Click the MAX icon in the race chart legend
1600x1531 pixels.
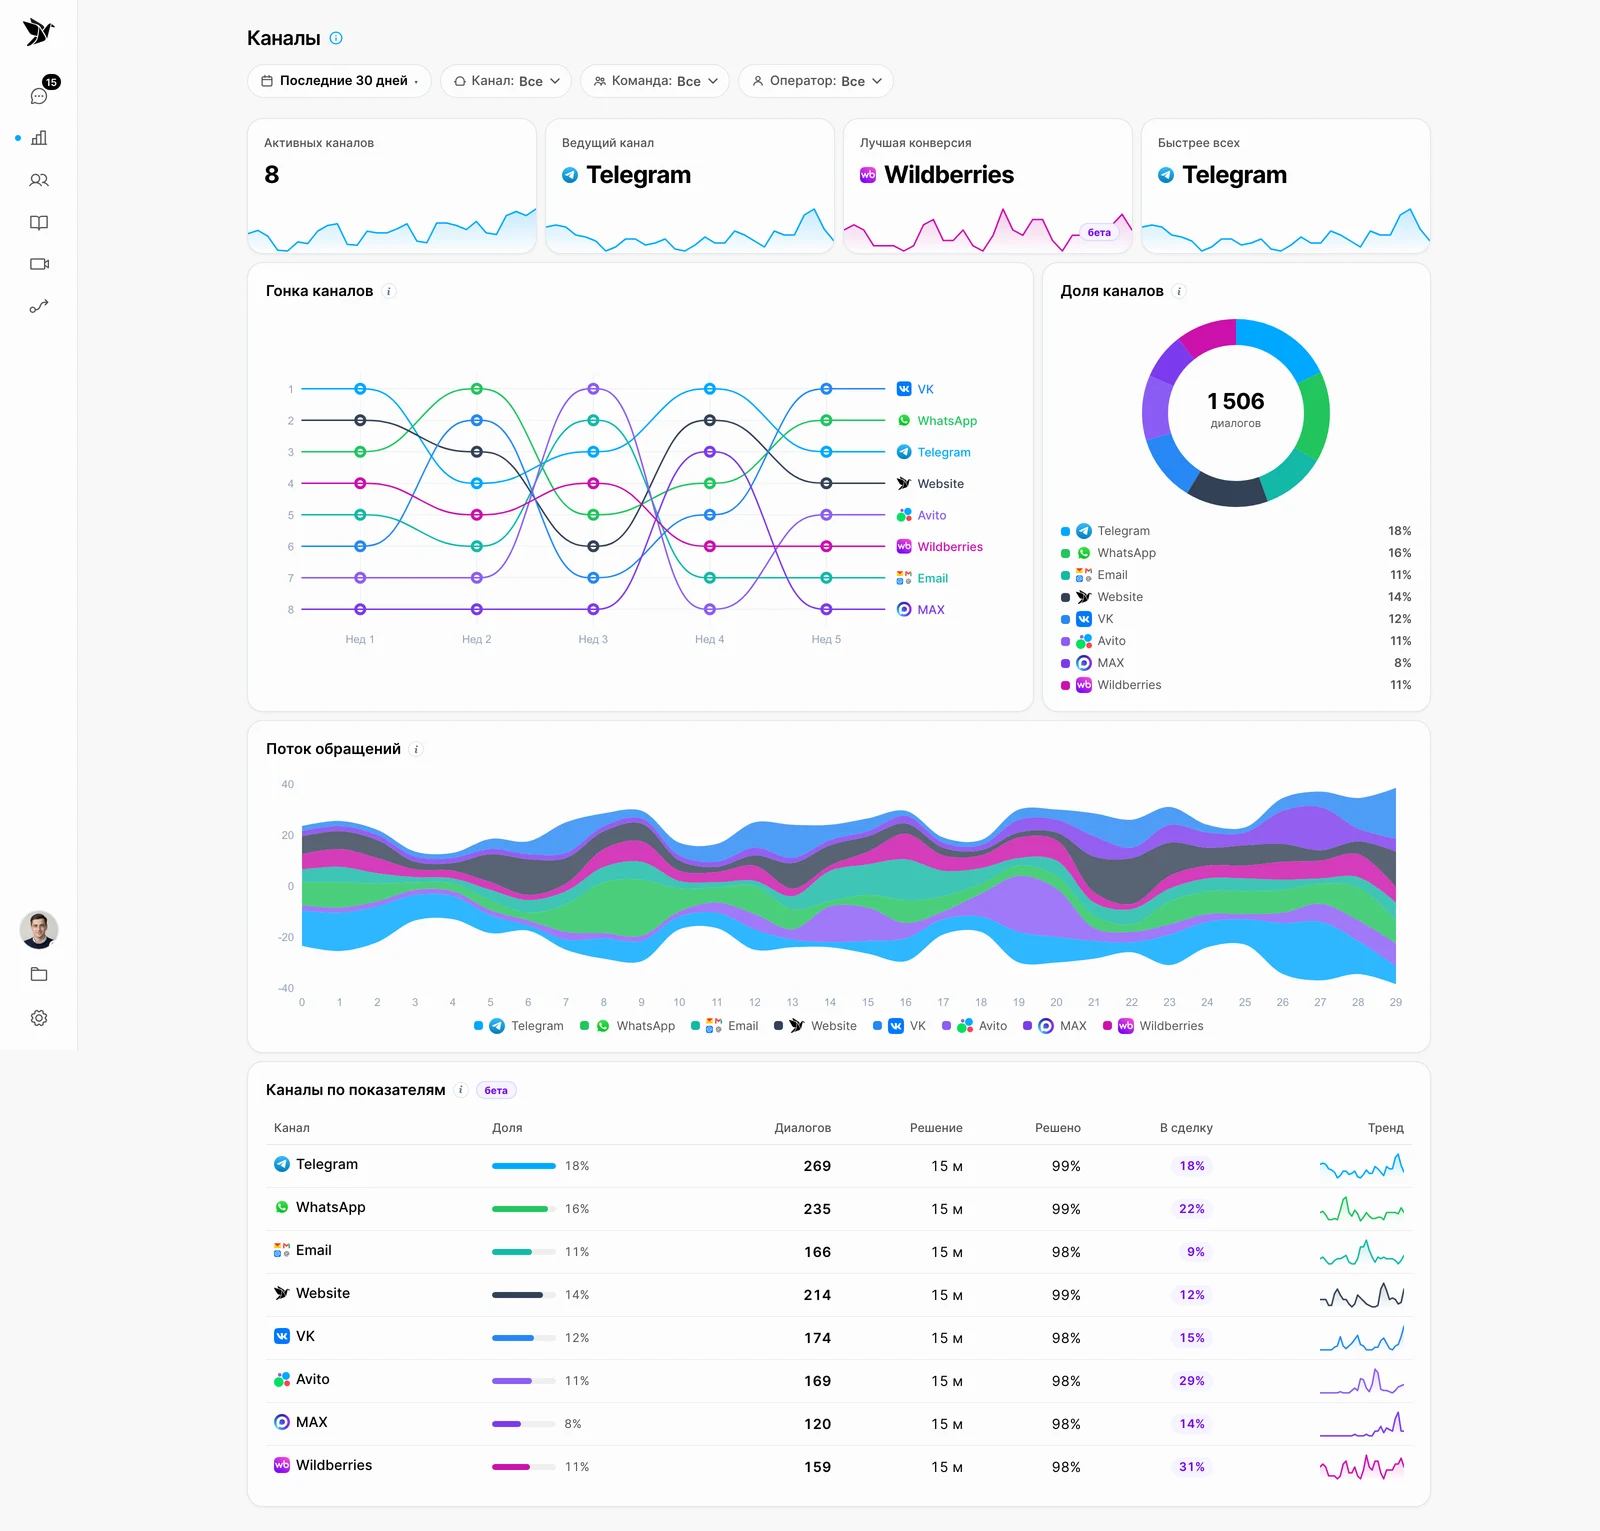(x=904, y=609)
